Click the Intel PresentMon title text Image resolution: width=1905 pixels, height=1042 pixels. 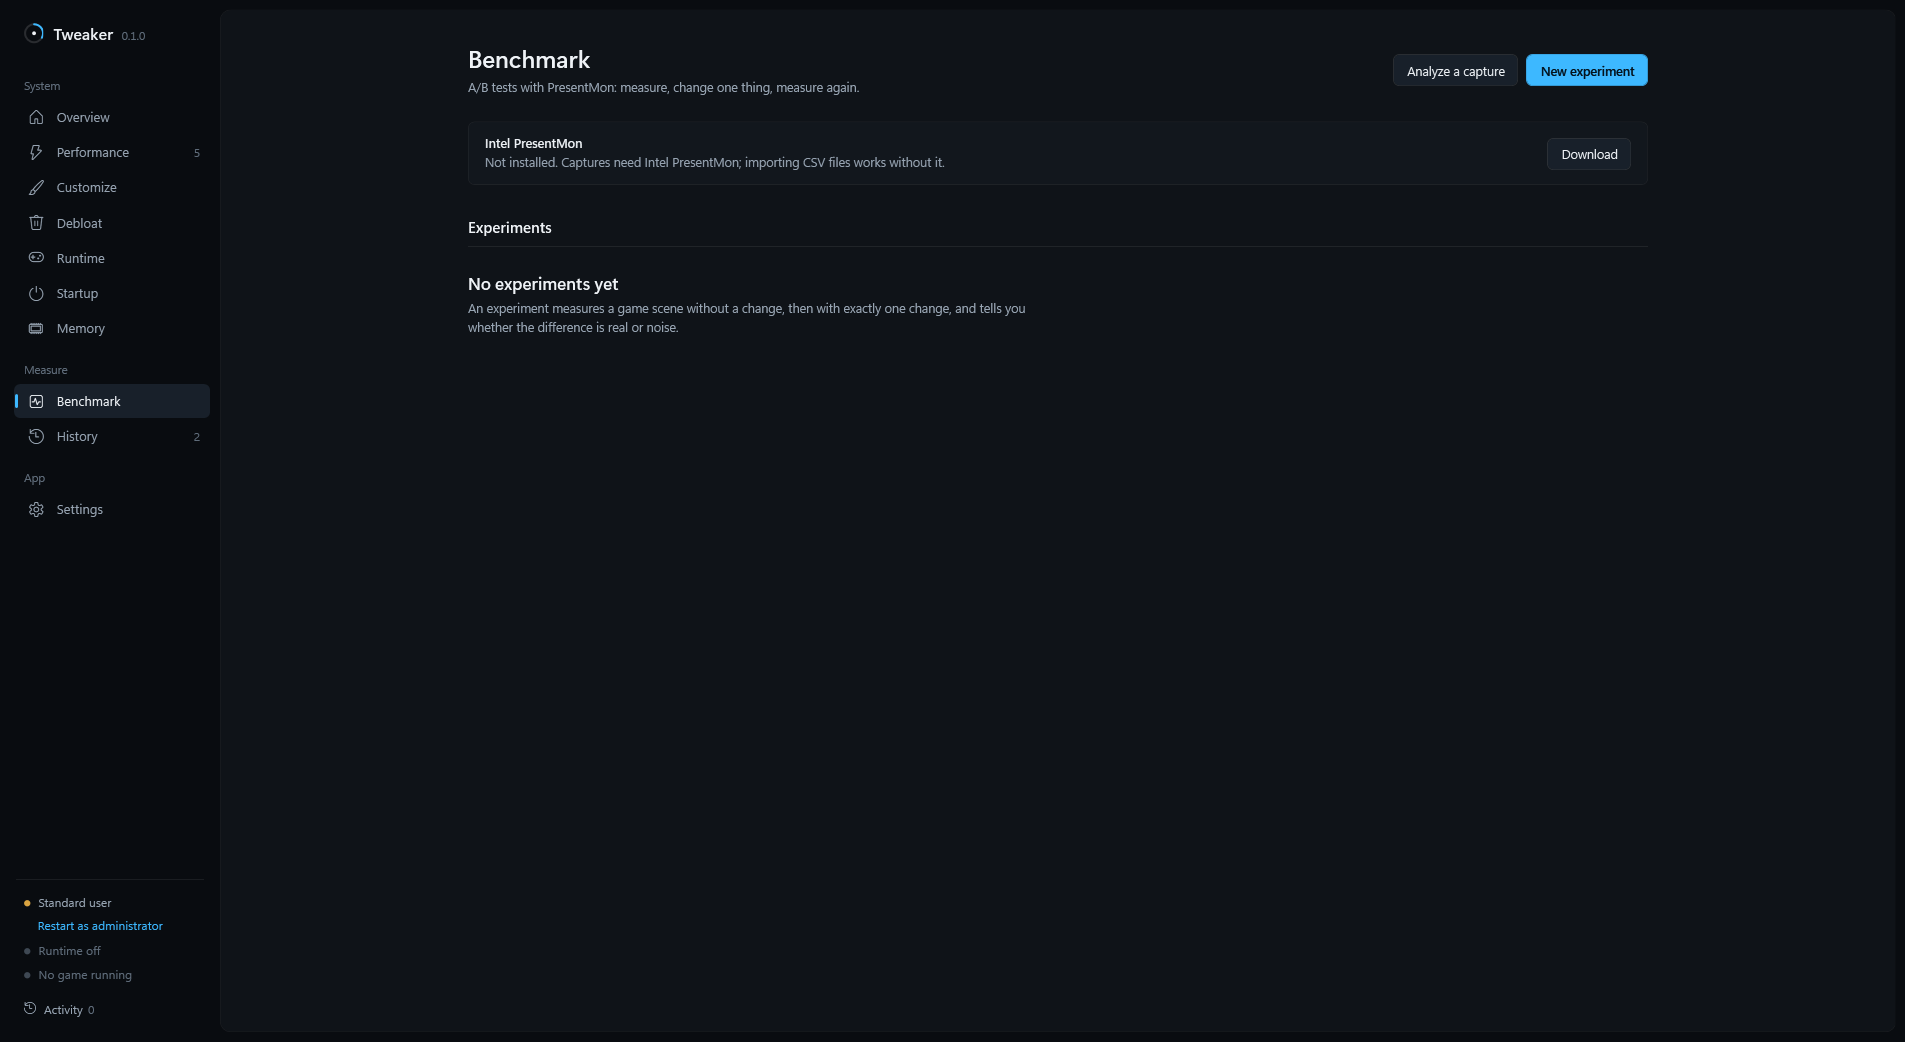[533, 144]
